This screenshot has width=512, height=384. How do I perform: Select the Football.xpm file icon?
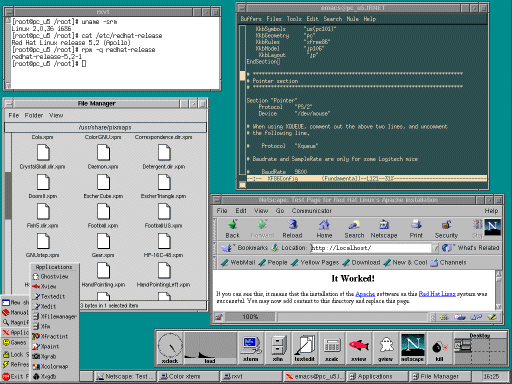point(103,212)
